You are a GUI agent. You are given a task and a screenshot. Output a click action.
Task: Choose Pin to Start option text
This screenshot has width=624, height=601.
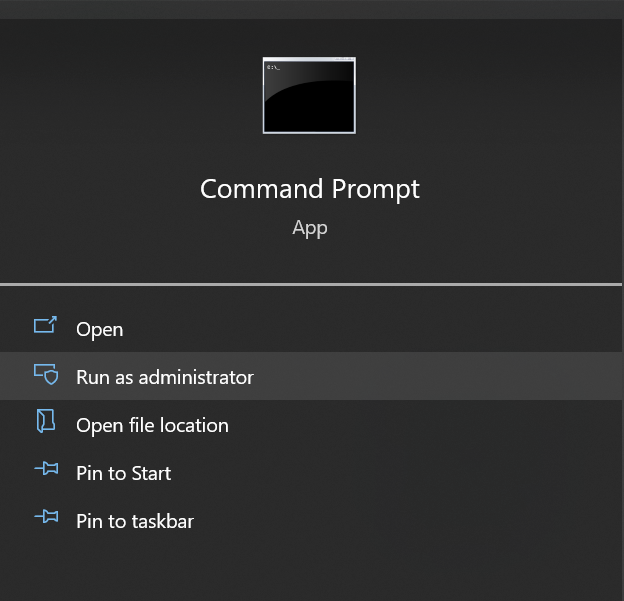click(123, 473)
